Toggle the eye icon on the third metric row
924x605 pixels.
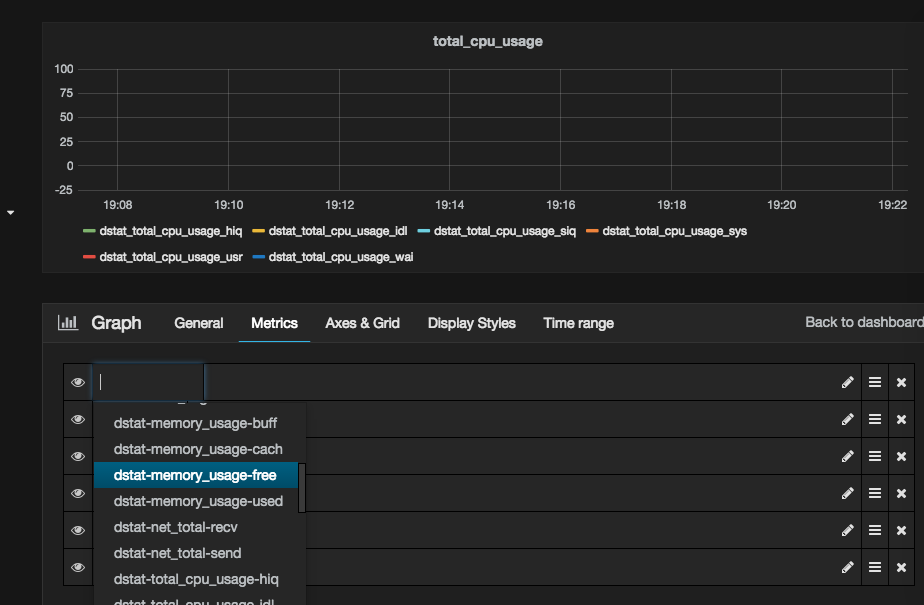point(78,456)
